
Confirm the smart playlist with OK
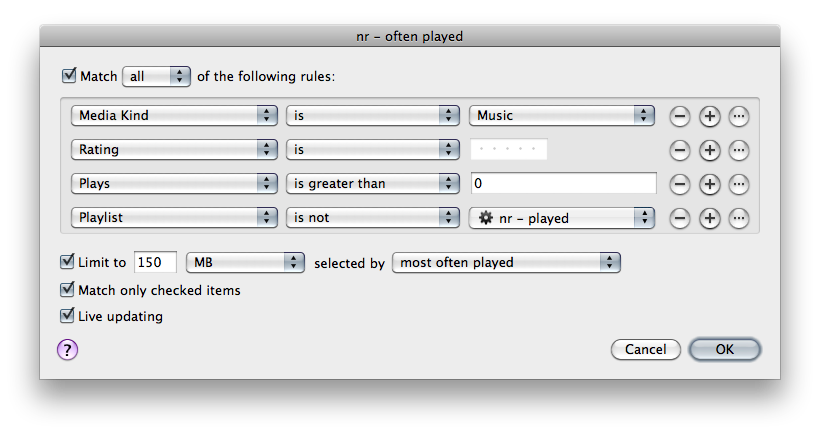point(724,349)
